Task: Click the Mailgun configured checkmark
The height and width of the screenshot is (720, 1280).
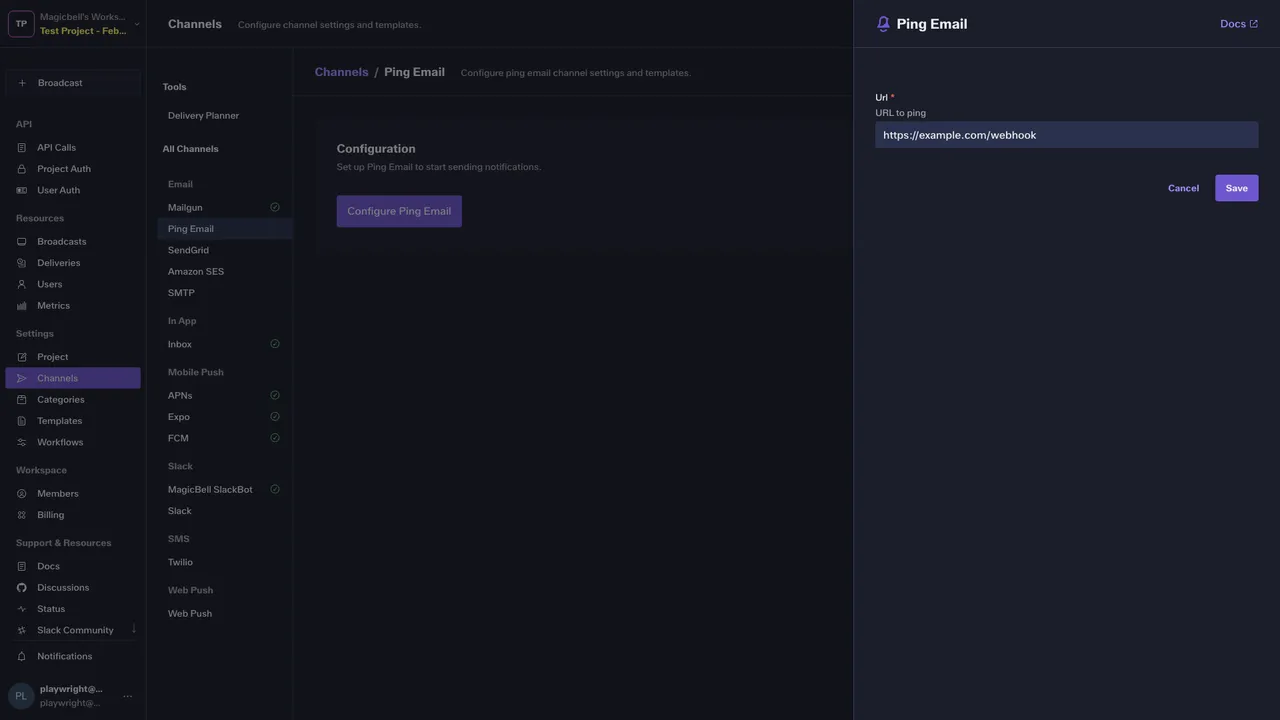Action: (x=275, y=207)
